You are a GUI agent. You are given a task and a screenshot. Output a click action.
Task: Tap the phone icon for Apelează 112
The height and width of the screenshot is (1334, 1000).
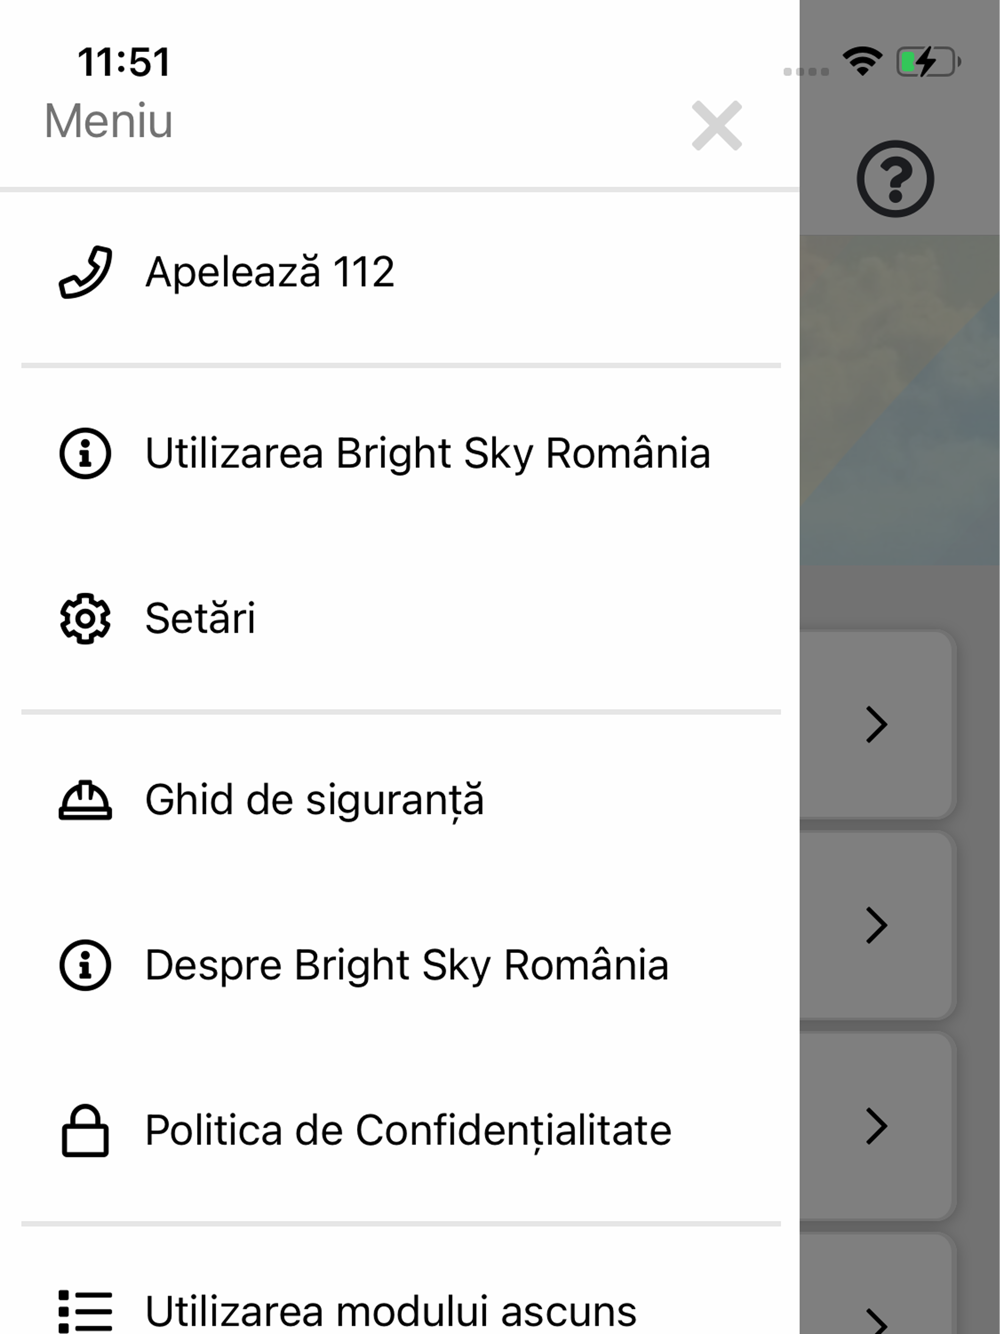pos(85,273)
